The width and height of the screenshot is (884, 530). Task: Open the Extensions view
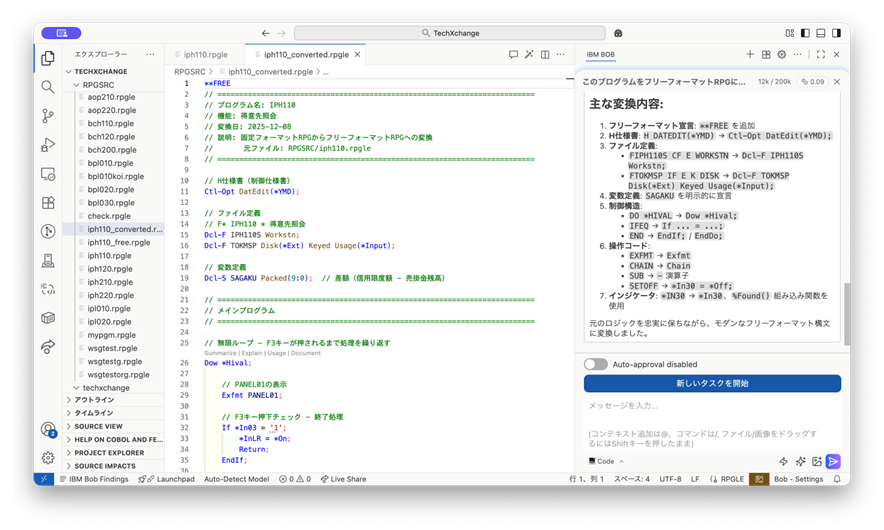click(x=48, y=202)
